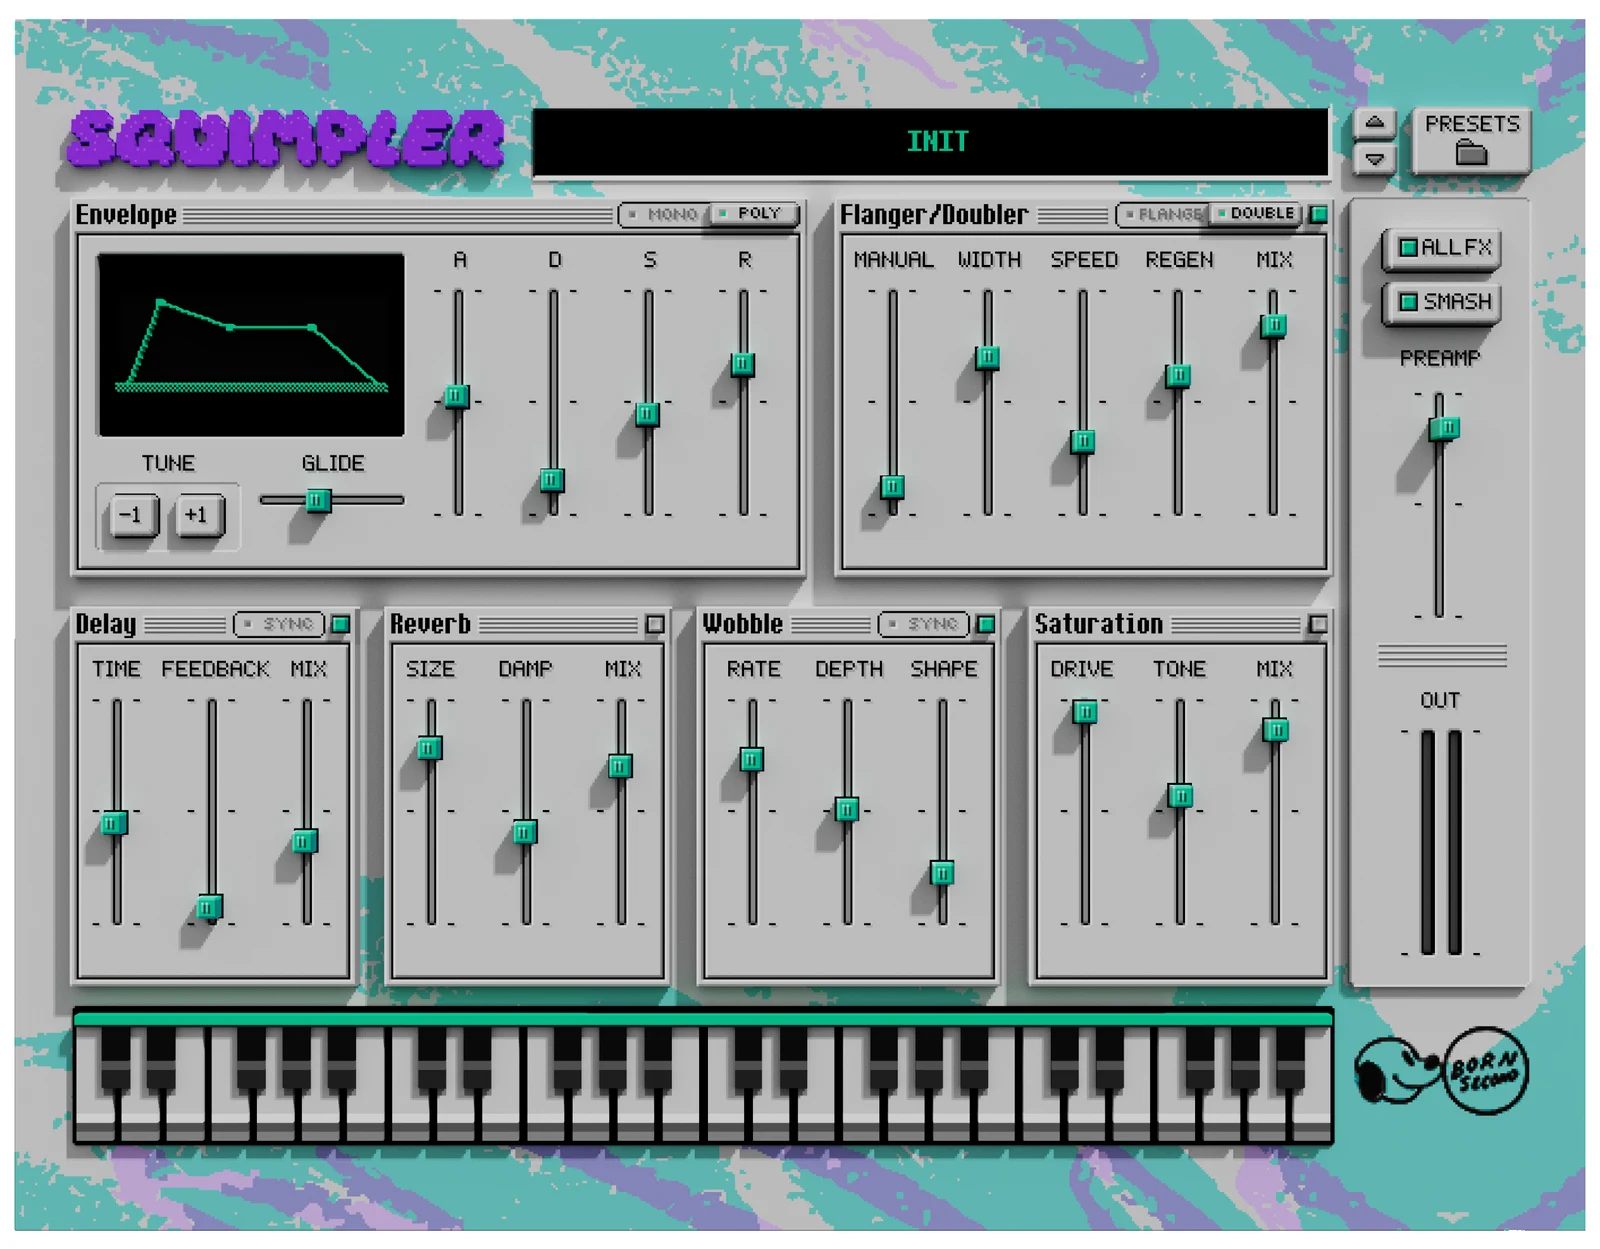Raise tune with the +1 button
1600x1249 pixels.
198,515
